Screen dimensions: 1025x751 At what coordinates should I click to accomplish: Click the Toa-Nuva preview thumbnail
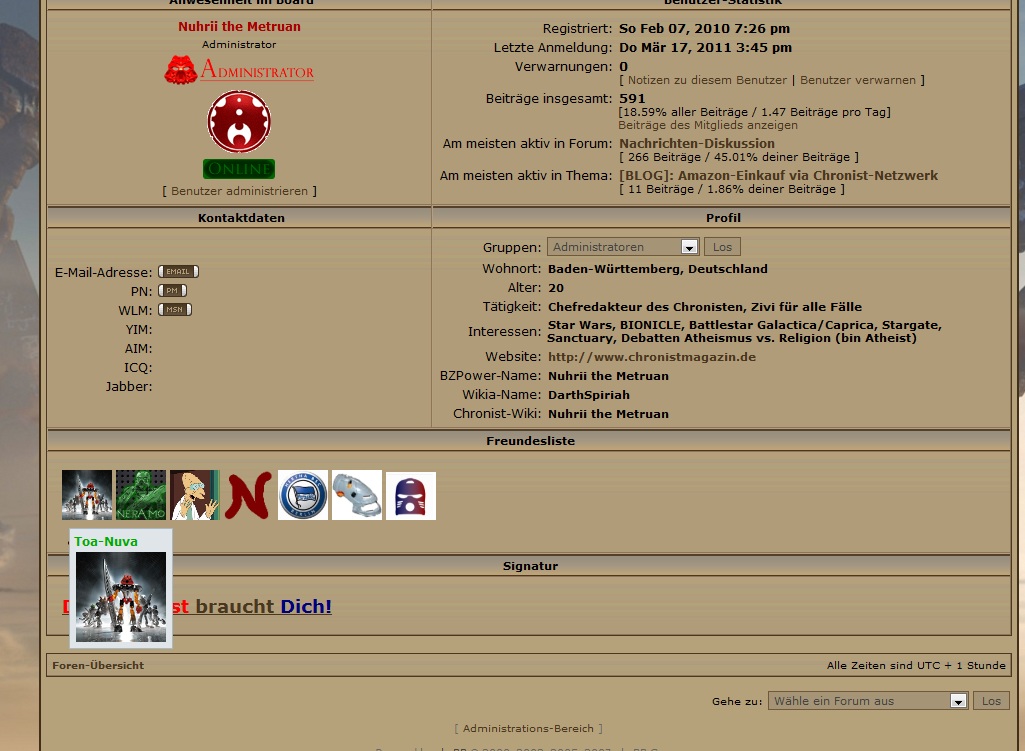point(120,597)
